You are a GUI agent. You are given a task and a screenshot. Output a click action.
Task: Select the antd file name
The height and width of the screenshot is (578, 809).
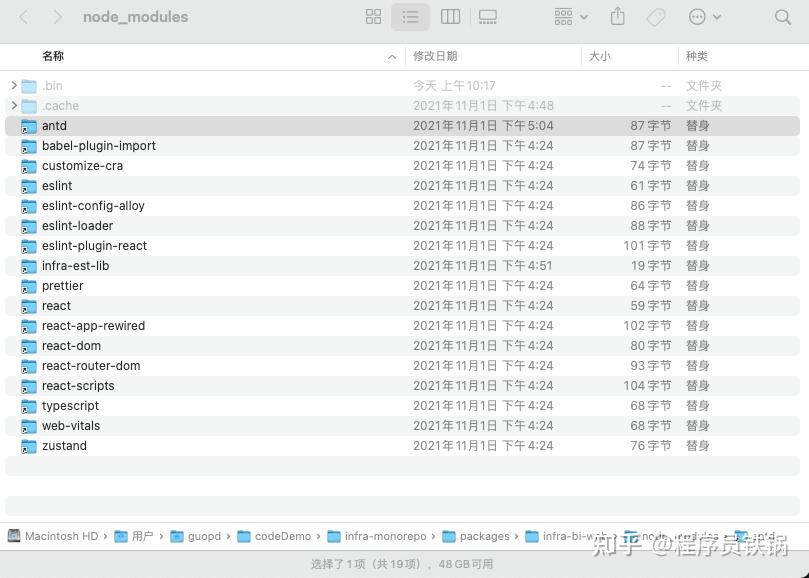point(54,125)
